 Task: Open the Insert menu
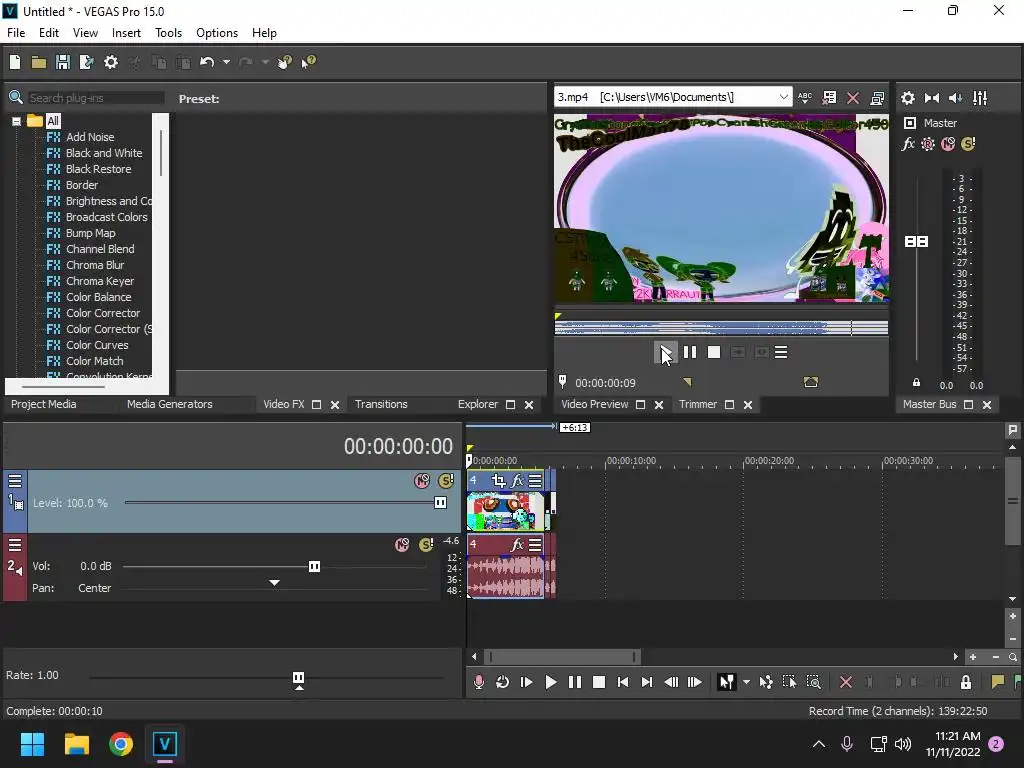tap(126, 33)
